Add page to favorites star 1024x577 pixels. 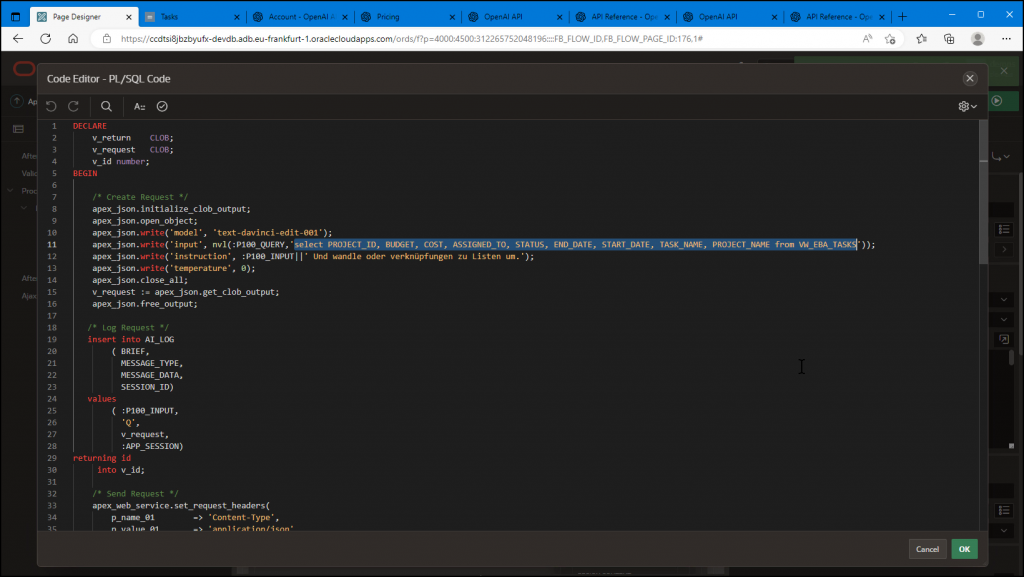pos(890,39)
